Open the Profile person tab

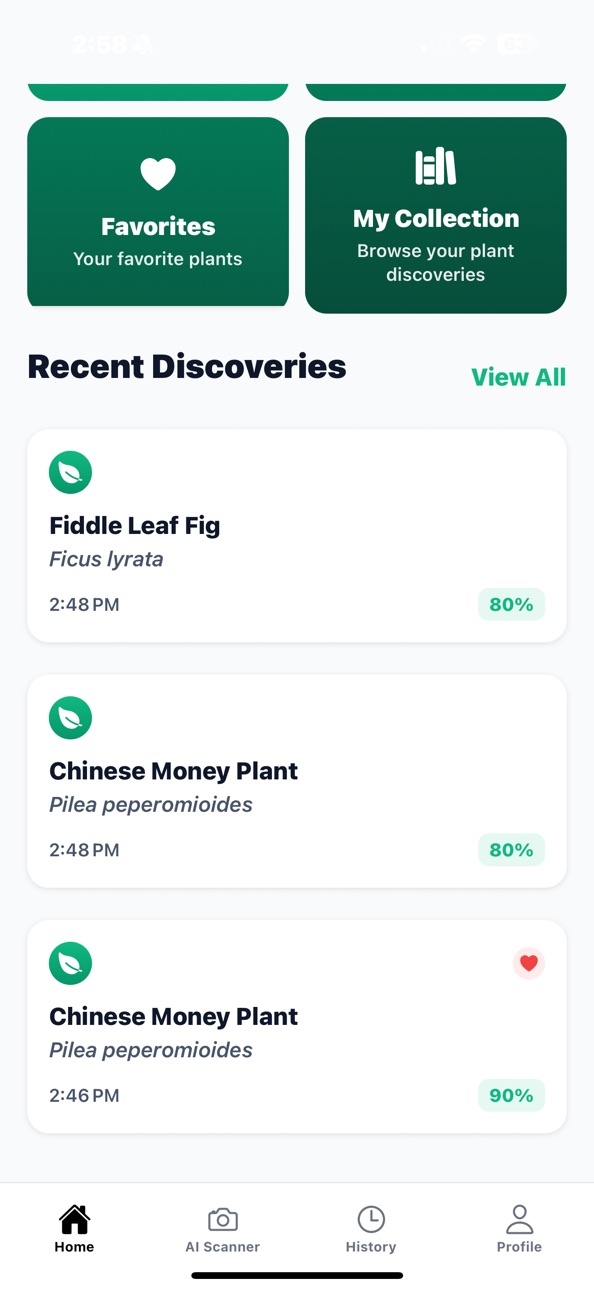[x=519, y=1229]
